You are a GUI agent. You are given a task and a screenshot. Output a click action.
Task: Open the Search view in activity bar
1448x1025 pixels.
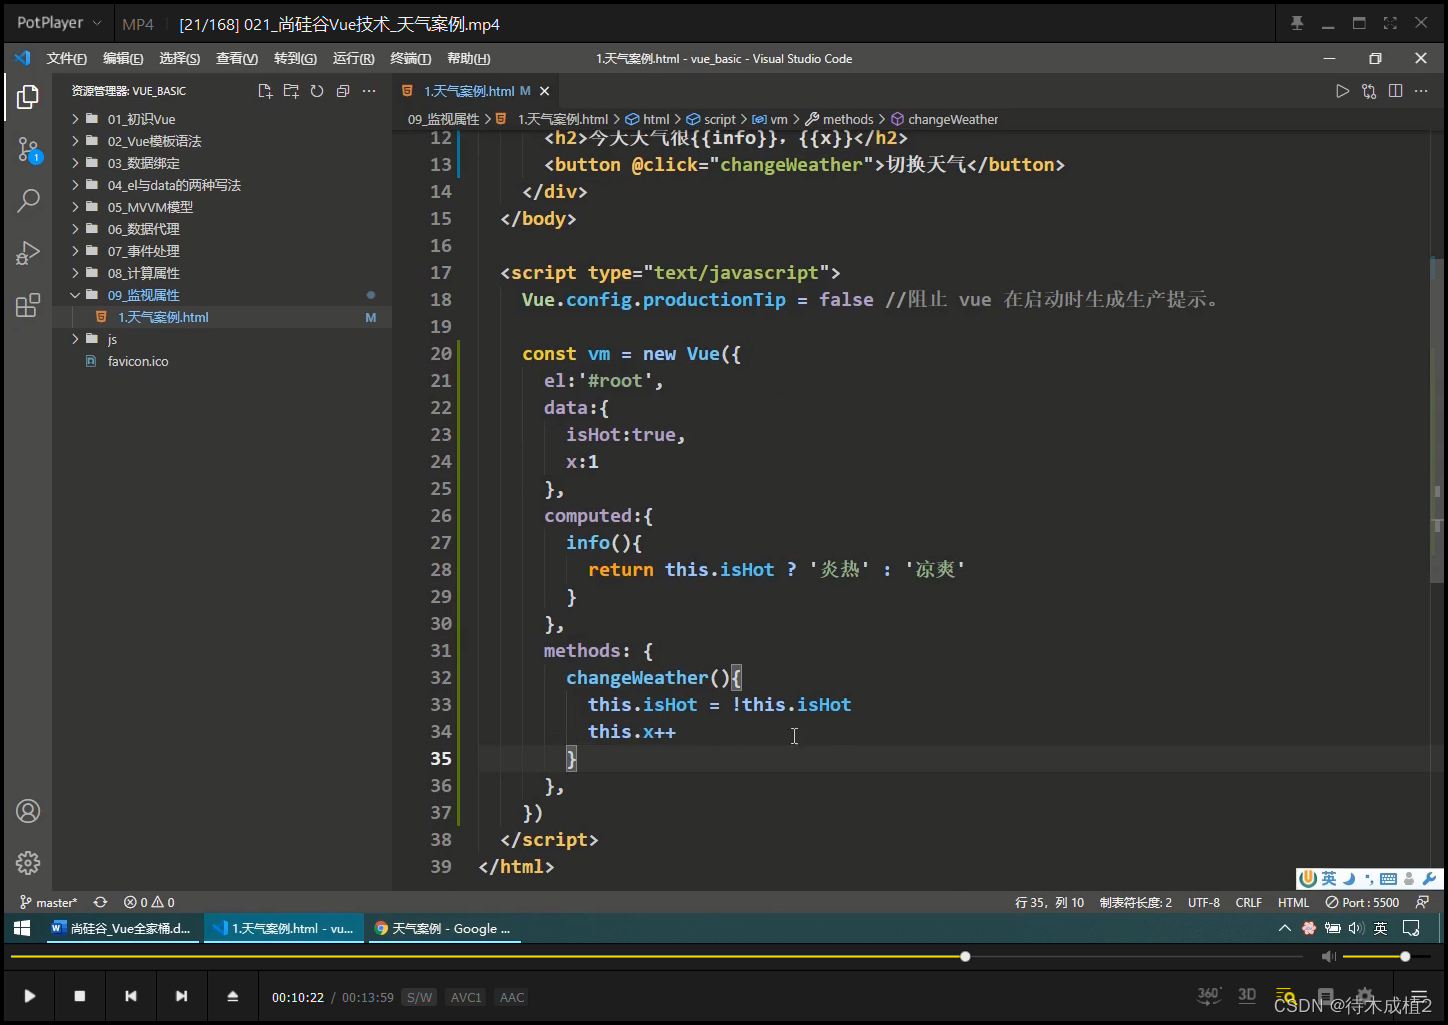point(28,200)
